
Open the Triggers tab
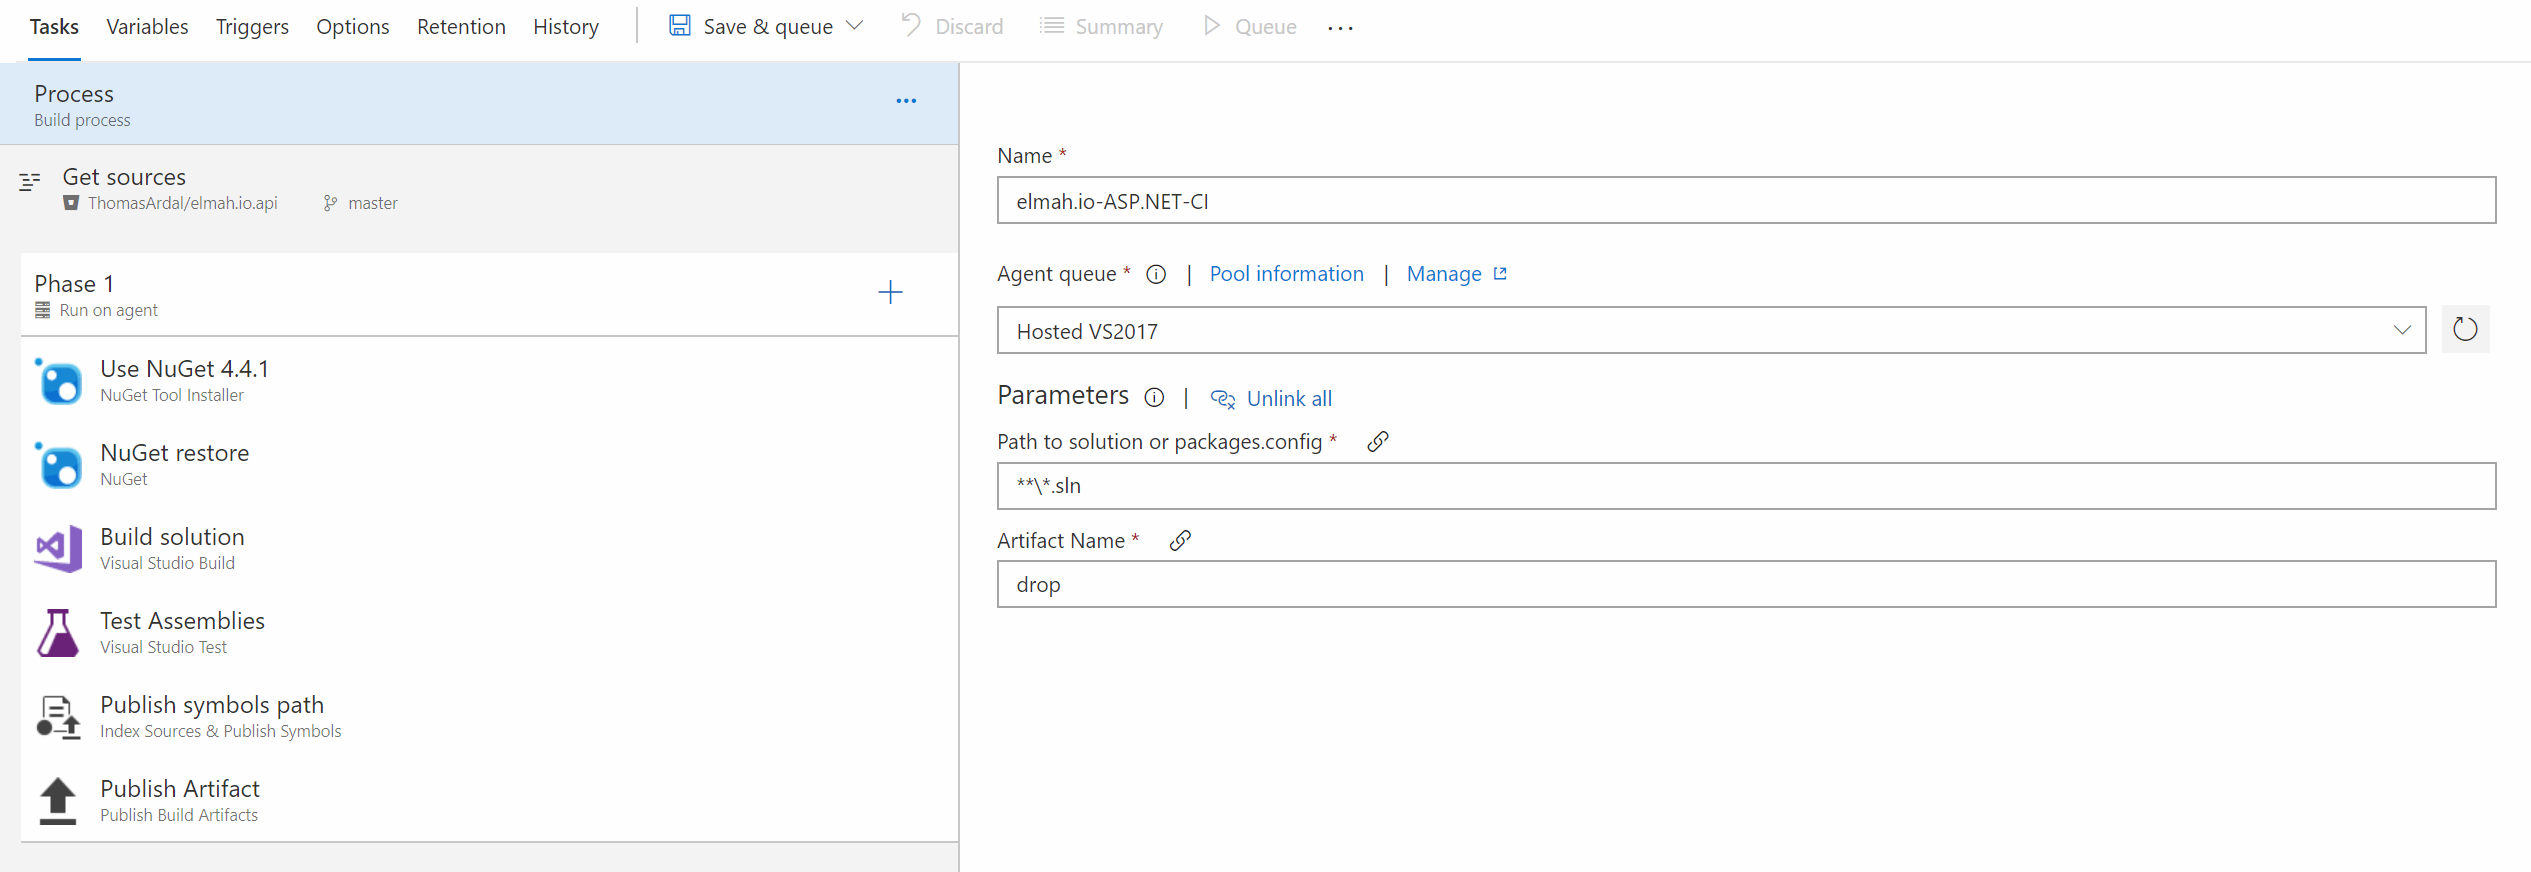tap(252, 27)
